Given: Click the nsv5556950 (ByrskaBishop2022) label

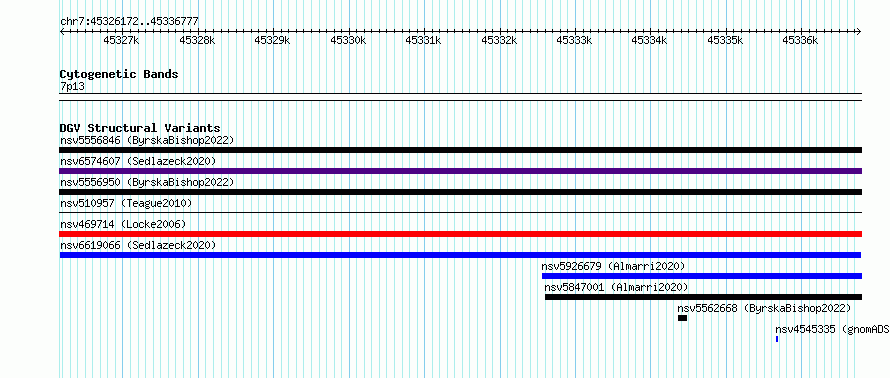Looking at the screenshot, I should pos(147,182).
